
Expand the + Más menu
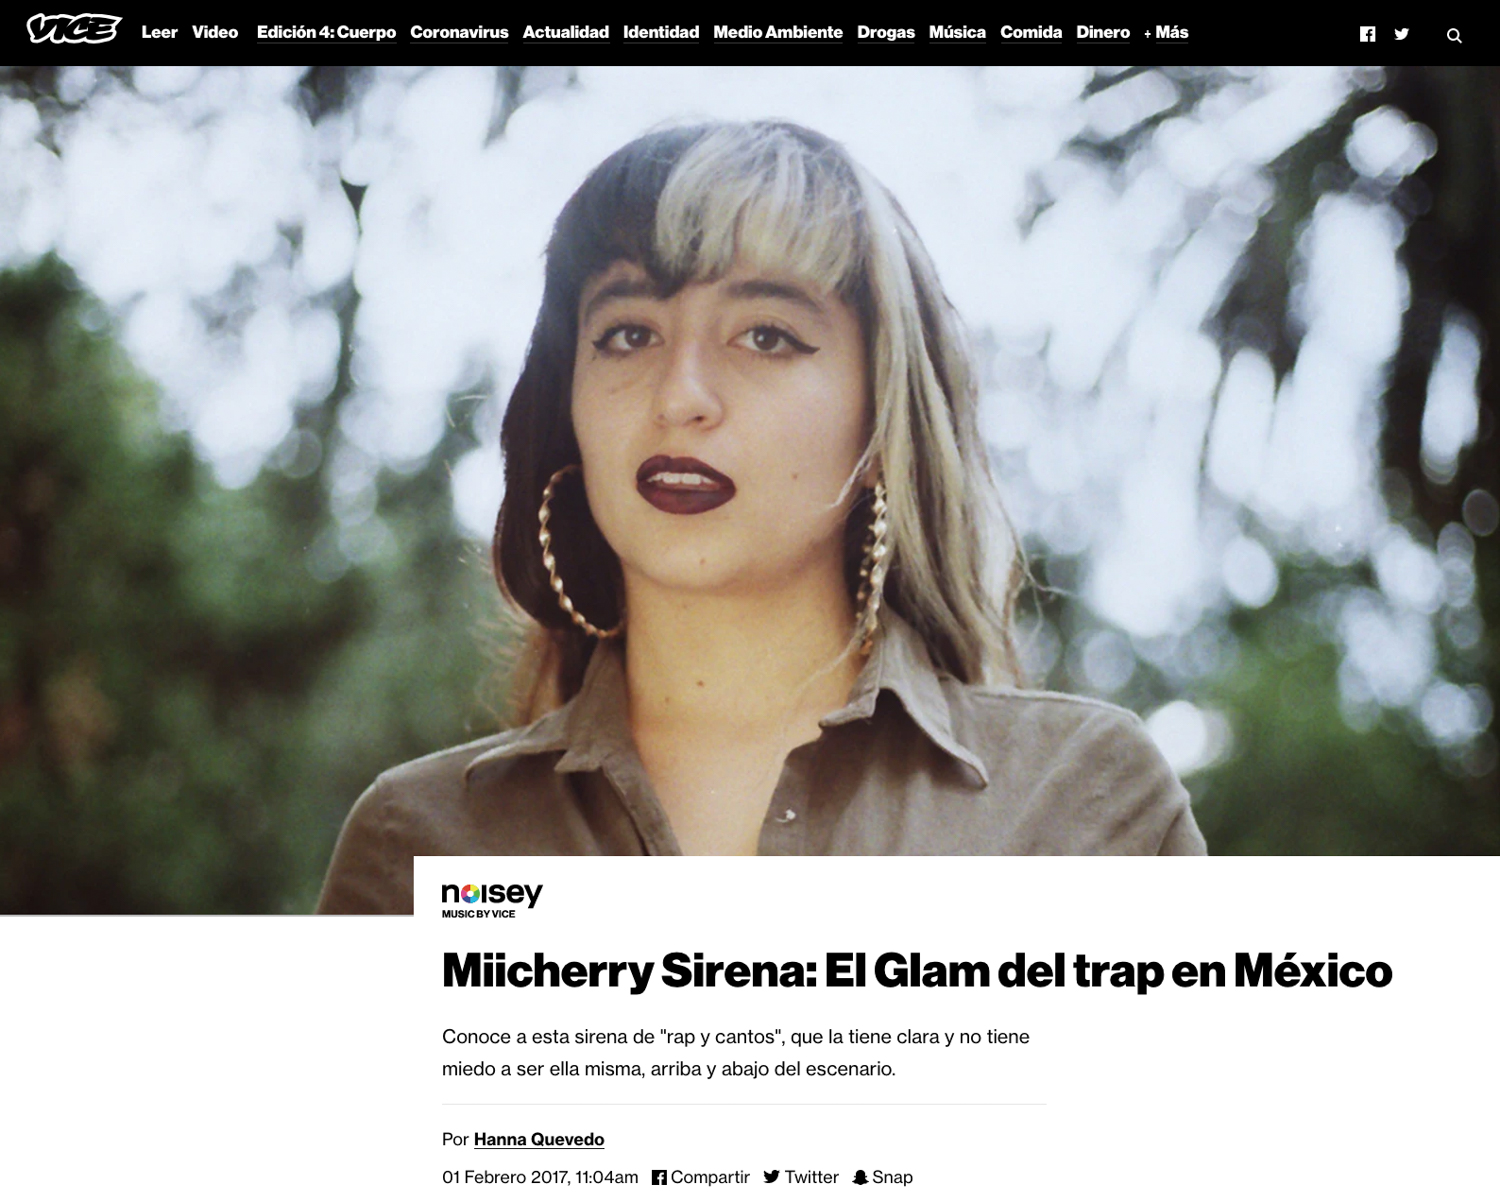pyautogui.click(x=1166, y=32)
